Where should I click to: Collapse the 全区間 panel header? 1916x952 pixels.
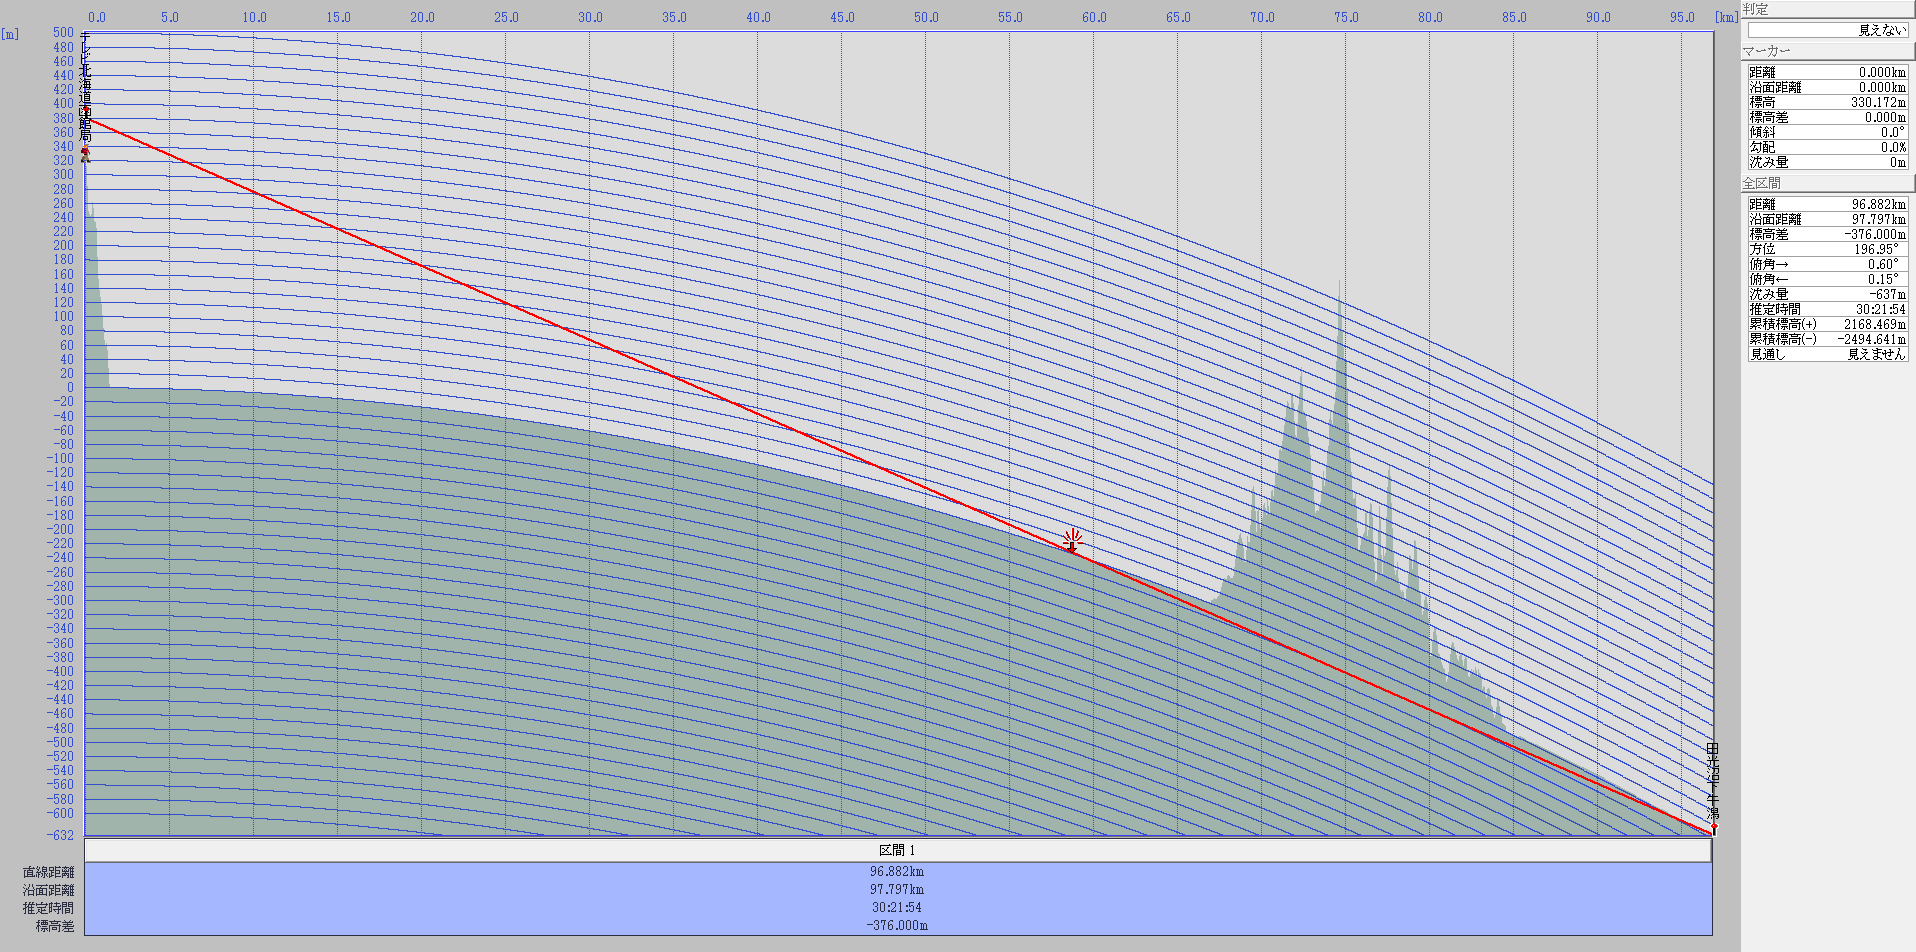click(1828, 183)
